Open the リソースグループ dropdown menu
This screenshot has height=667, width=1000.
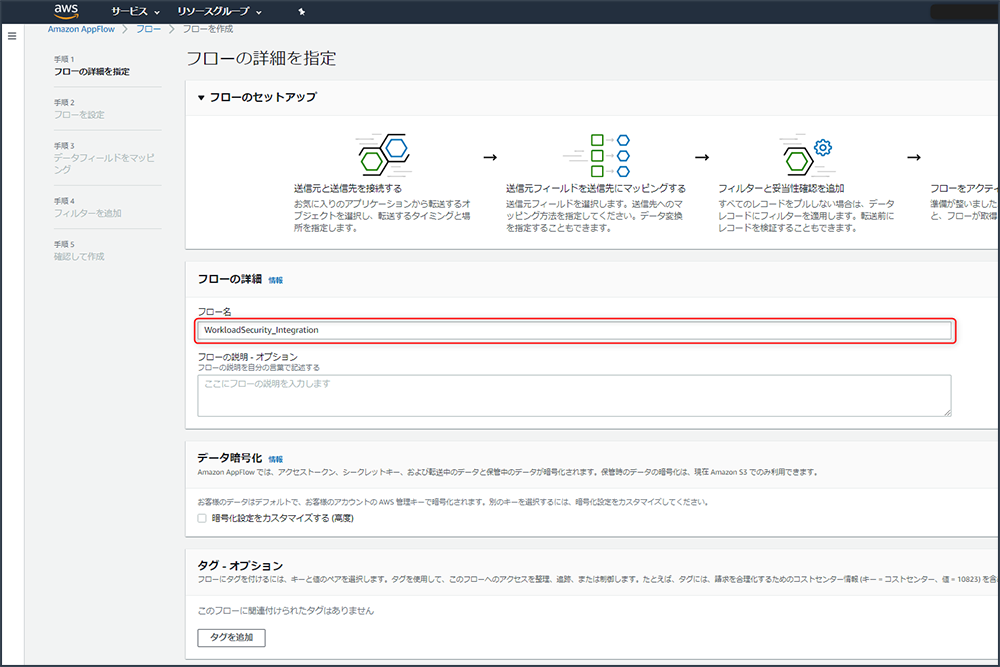219,12
